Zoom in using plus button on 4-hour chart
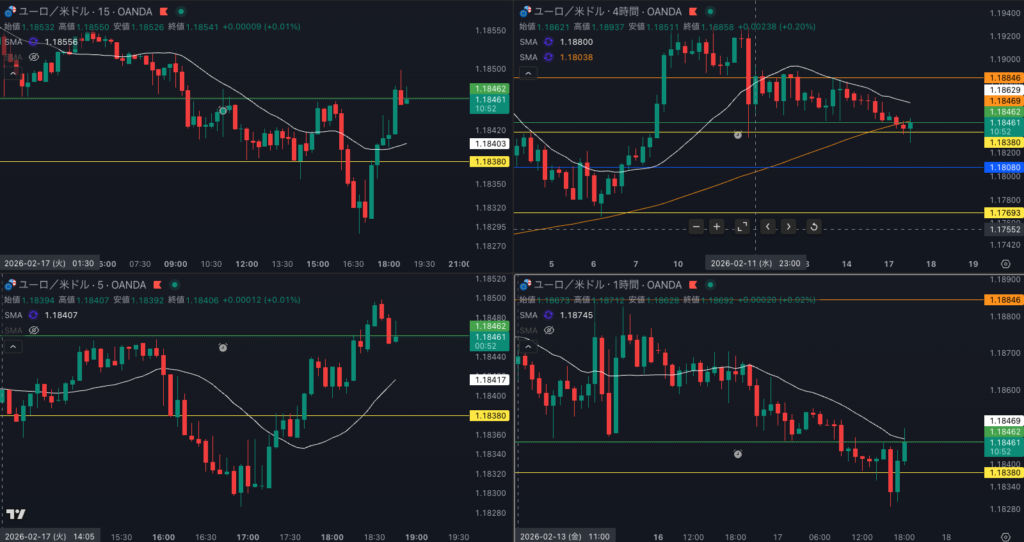 pos(717,227)
